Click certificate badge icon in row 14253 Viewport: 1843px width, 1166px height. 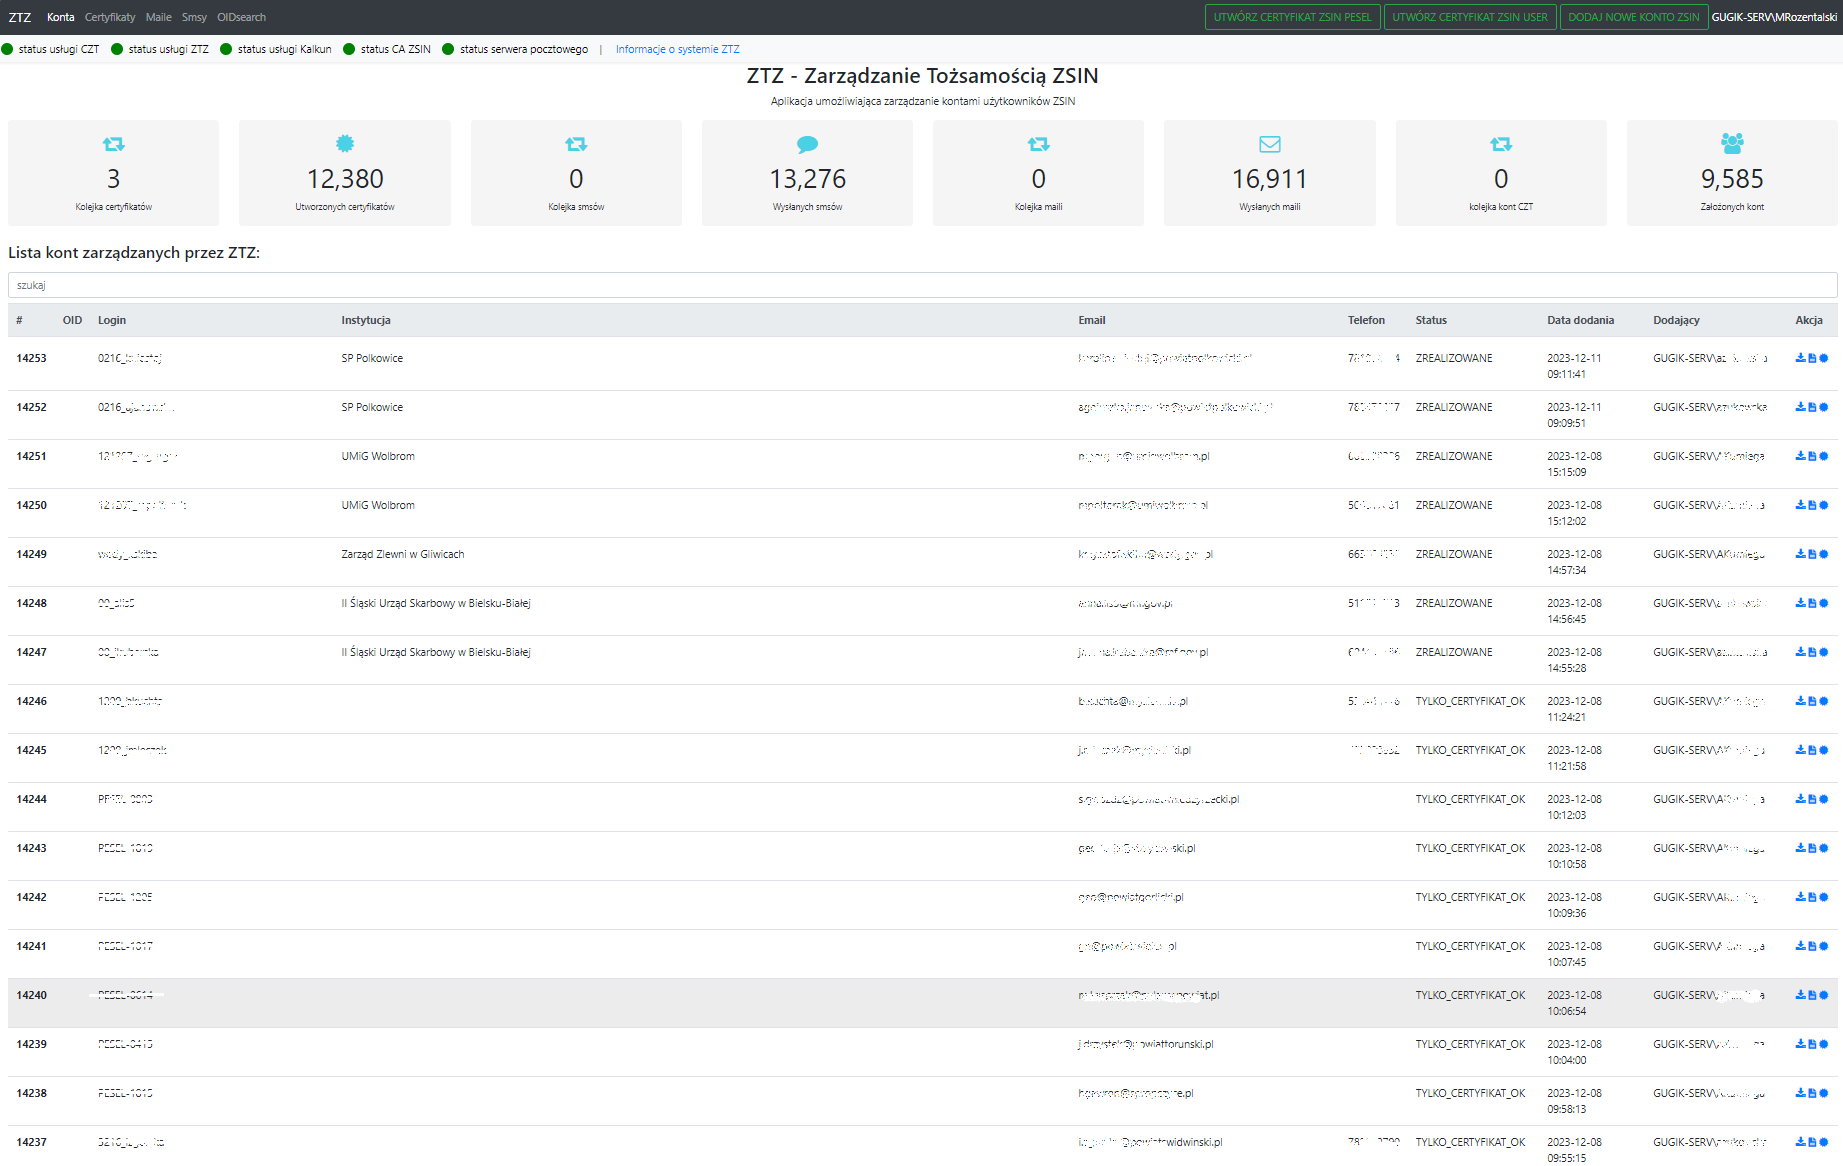pos(1823,358)
